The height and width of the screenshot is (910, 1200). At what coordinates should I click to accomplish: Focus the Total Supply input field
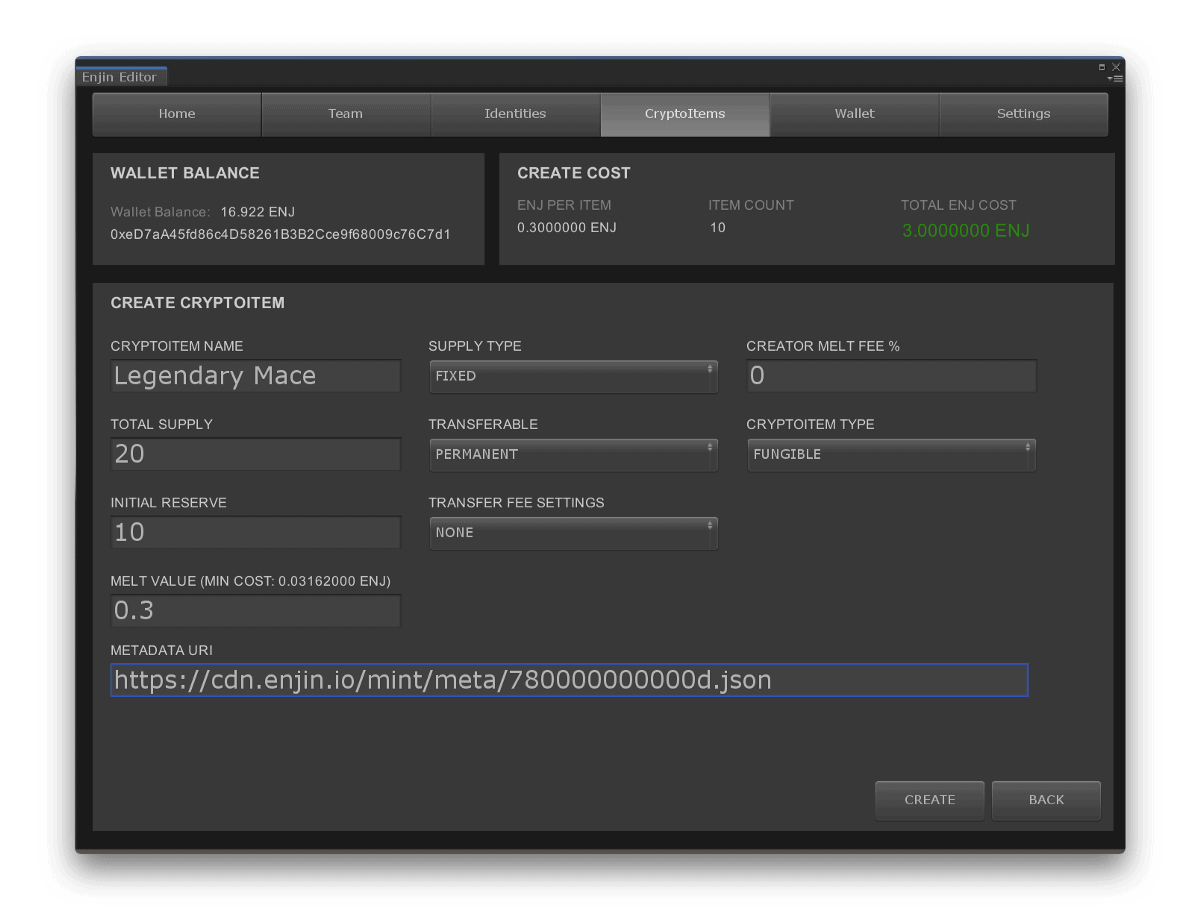255,454
